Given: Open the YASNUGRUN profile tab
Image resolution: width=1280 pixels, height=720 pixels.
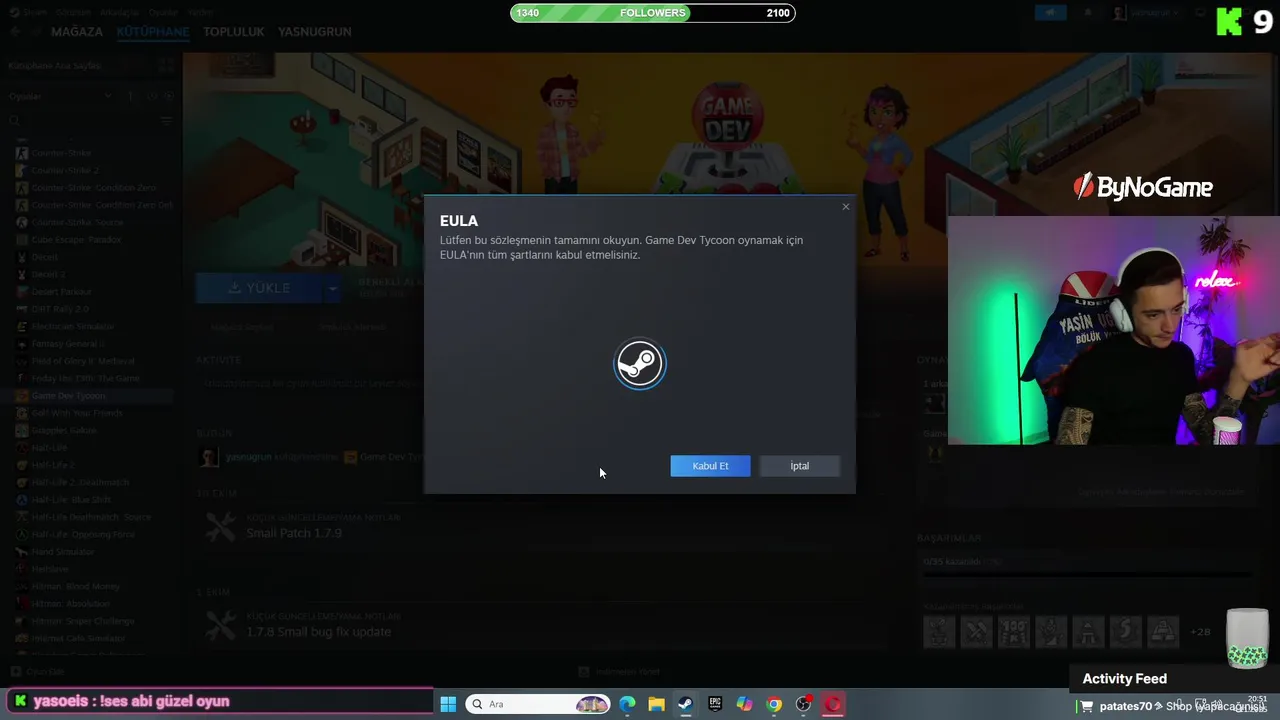Looking at the screenshot, I should (x=315, y=32).
